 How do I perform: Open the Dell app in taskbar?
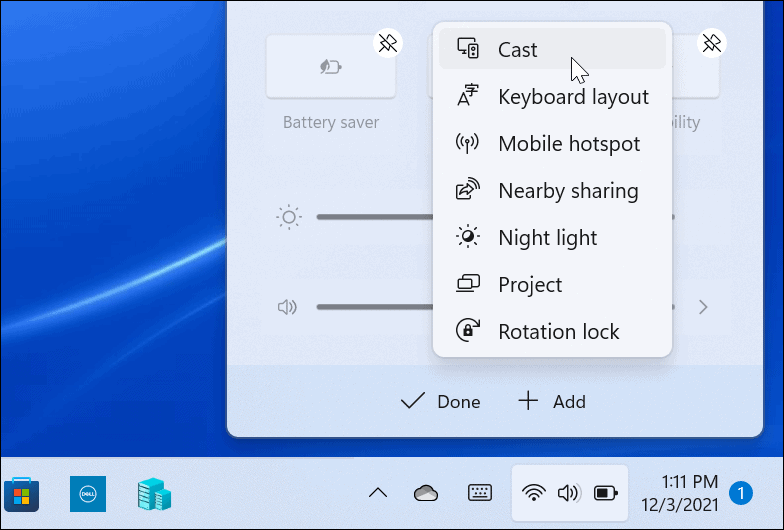coord(88,494)
